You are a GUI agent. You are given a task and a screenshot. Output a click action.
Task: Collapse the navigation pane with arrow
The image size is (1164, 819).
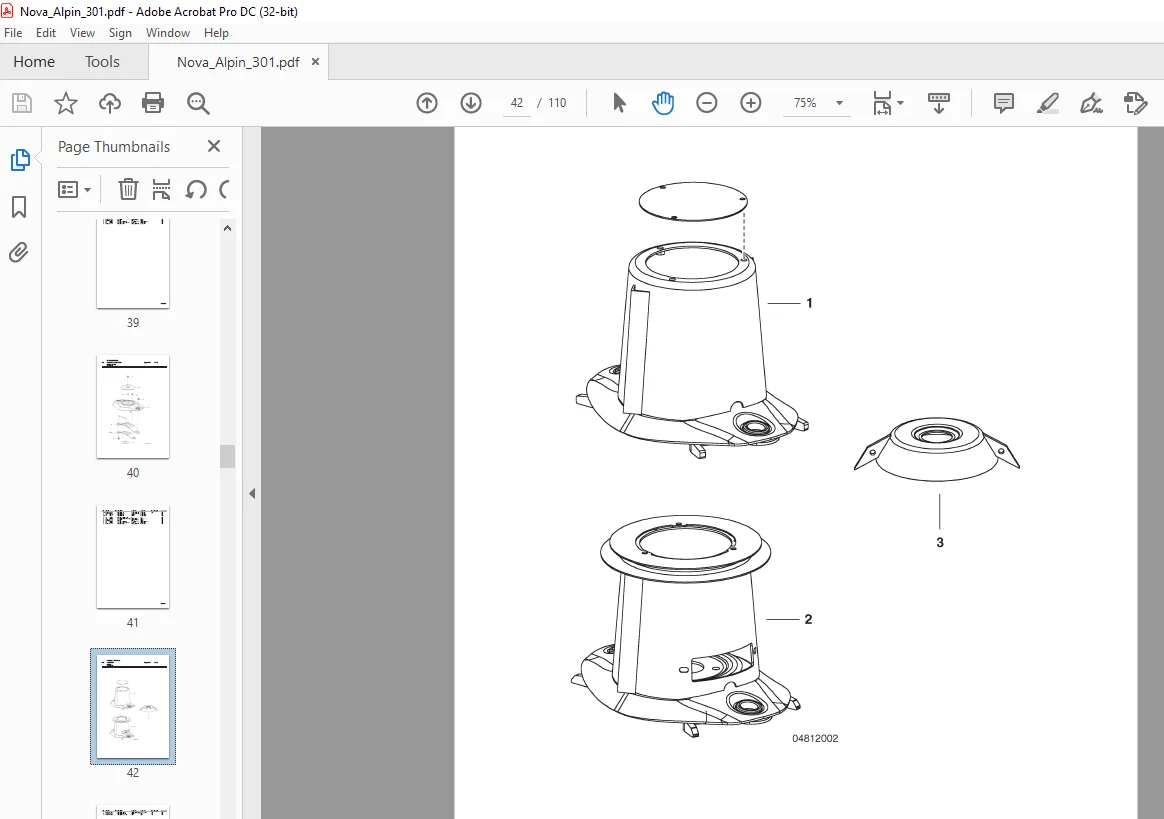click(252, 493)
